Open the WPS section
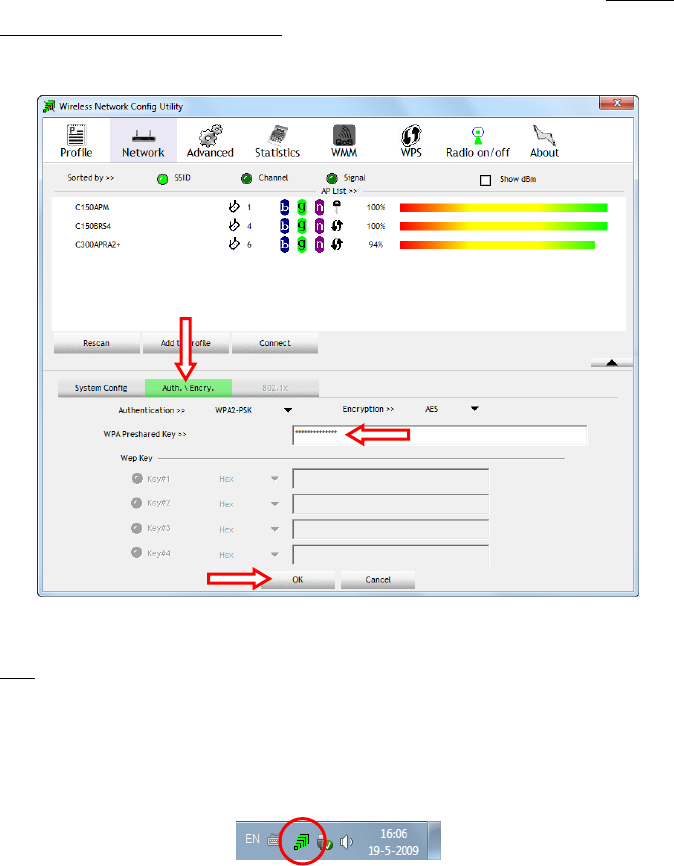Viewport: 674px width, 866px height. pyautogui.click(x=411, y=141)
